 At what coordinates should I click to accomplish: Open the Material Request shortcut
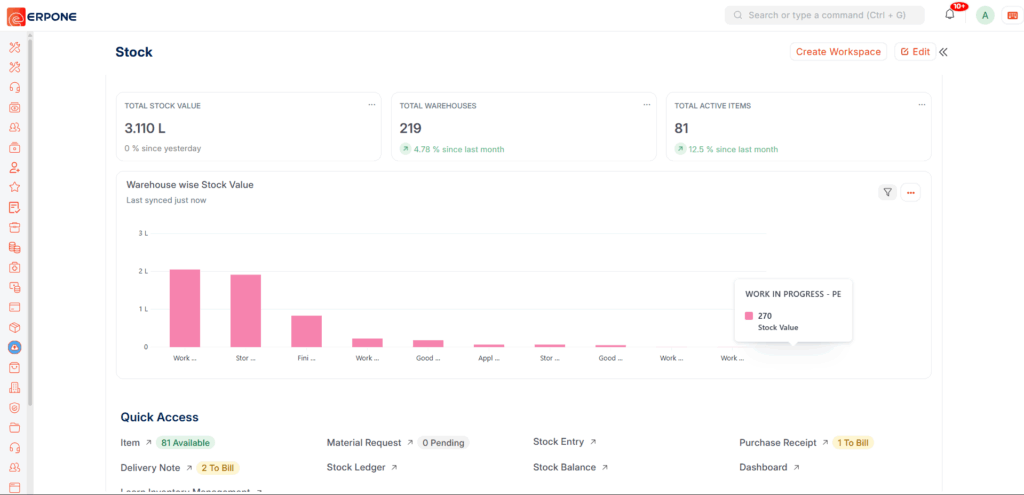coord(364,442)
